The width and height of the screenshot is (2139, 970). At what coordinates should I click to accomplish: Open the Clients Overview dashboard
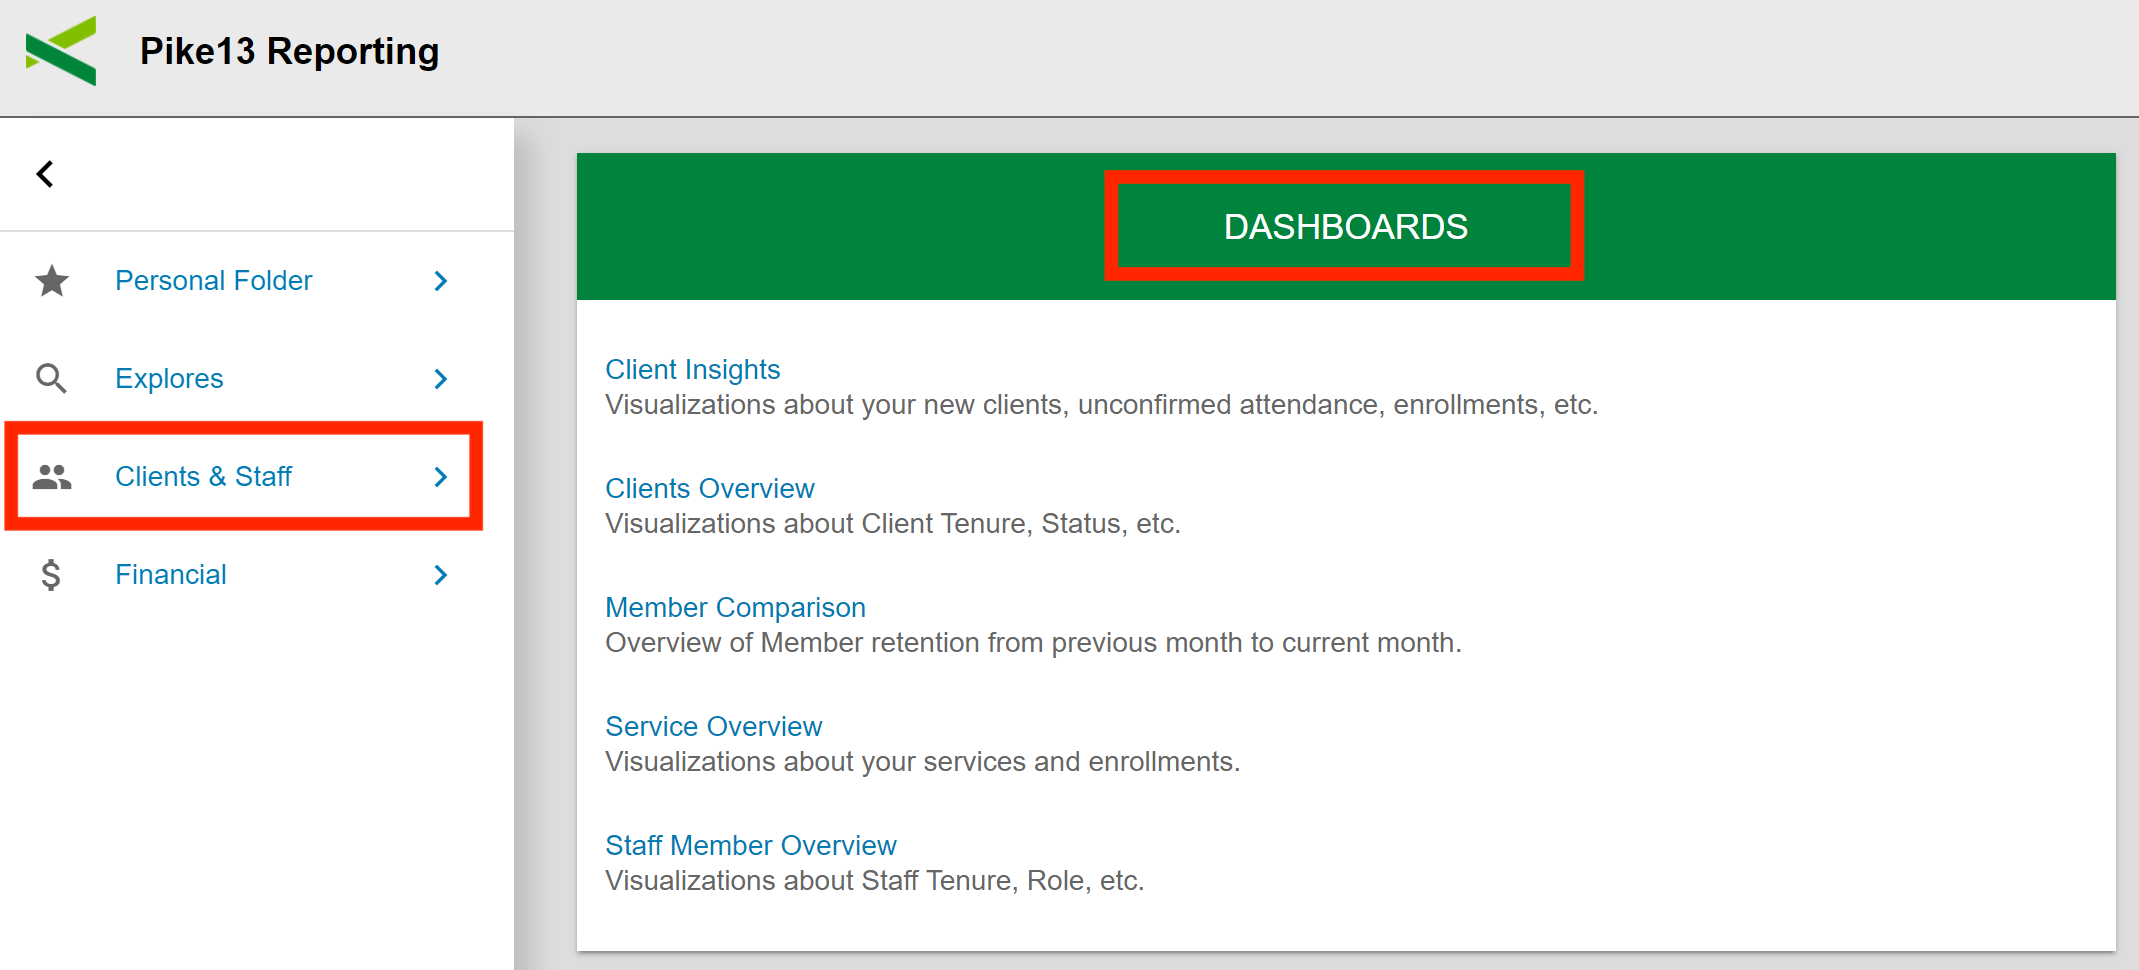click(709, 488)
